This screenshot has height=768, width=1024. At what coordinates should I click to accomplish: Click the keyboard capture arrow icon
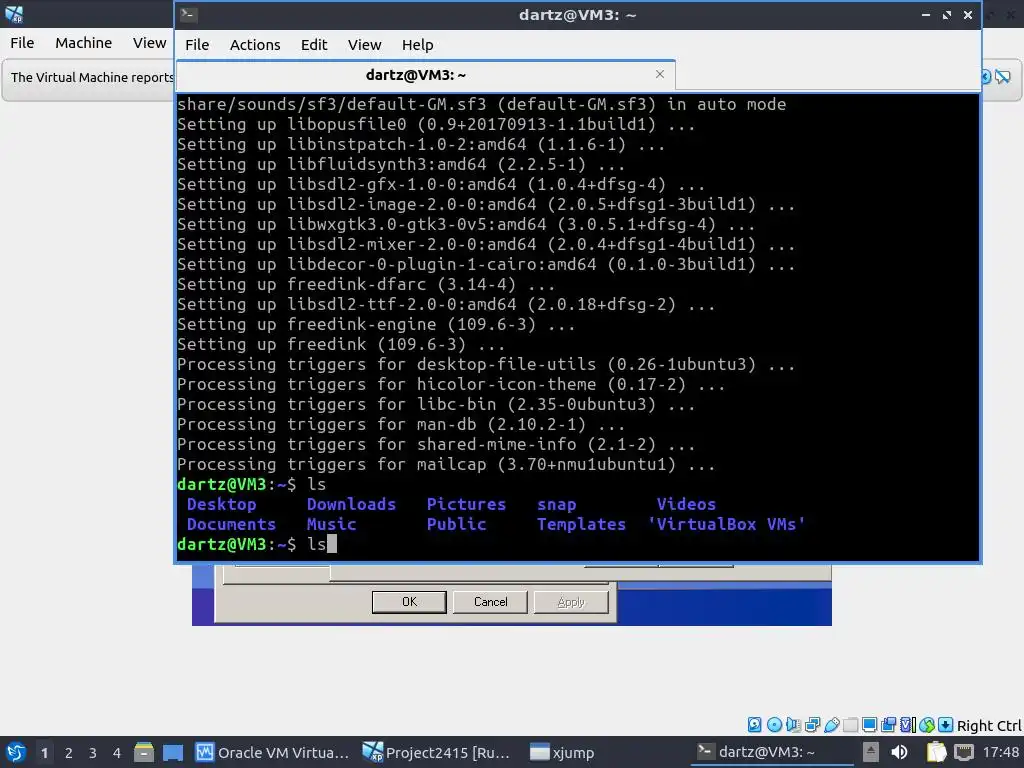point(946,725)
